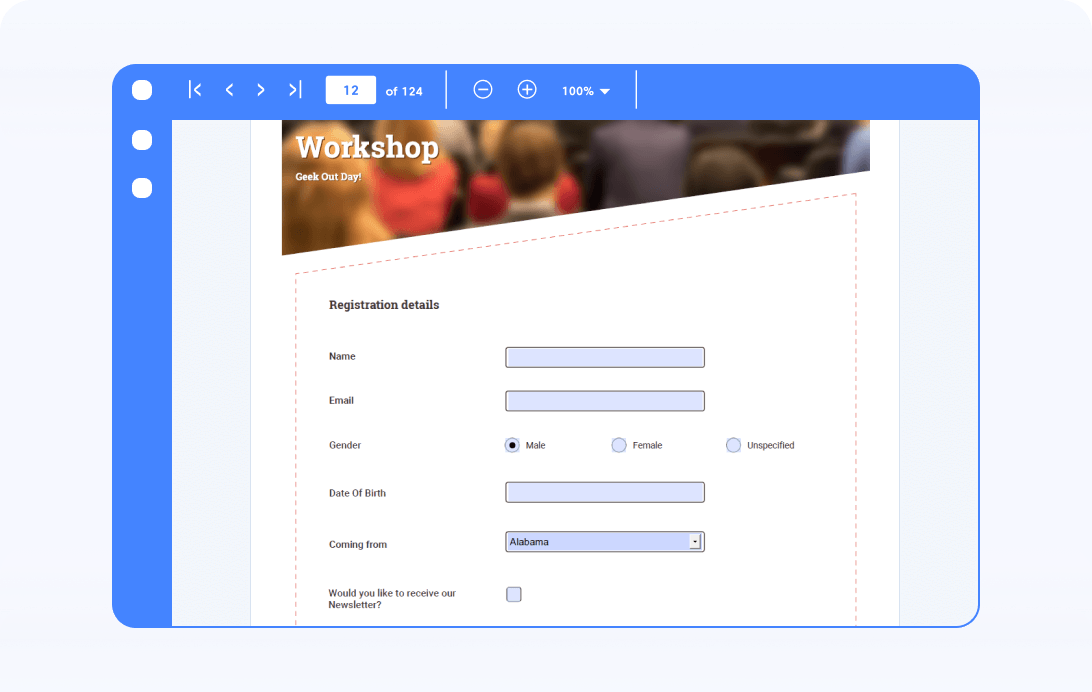Click the Name input field

pyautogui.click(x=604, y=356)
